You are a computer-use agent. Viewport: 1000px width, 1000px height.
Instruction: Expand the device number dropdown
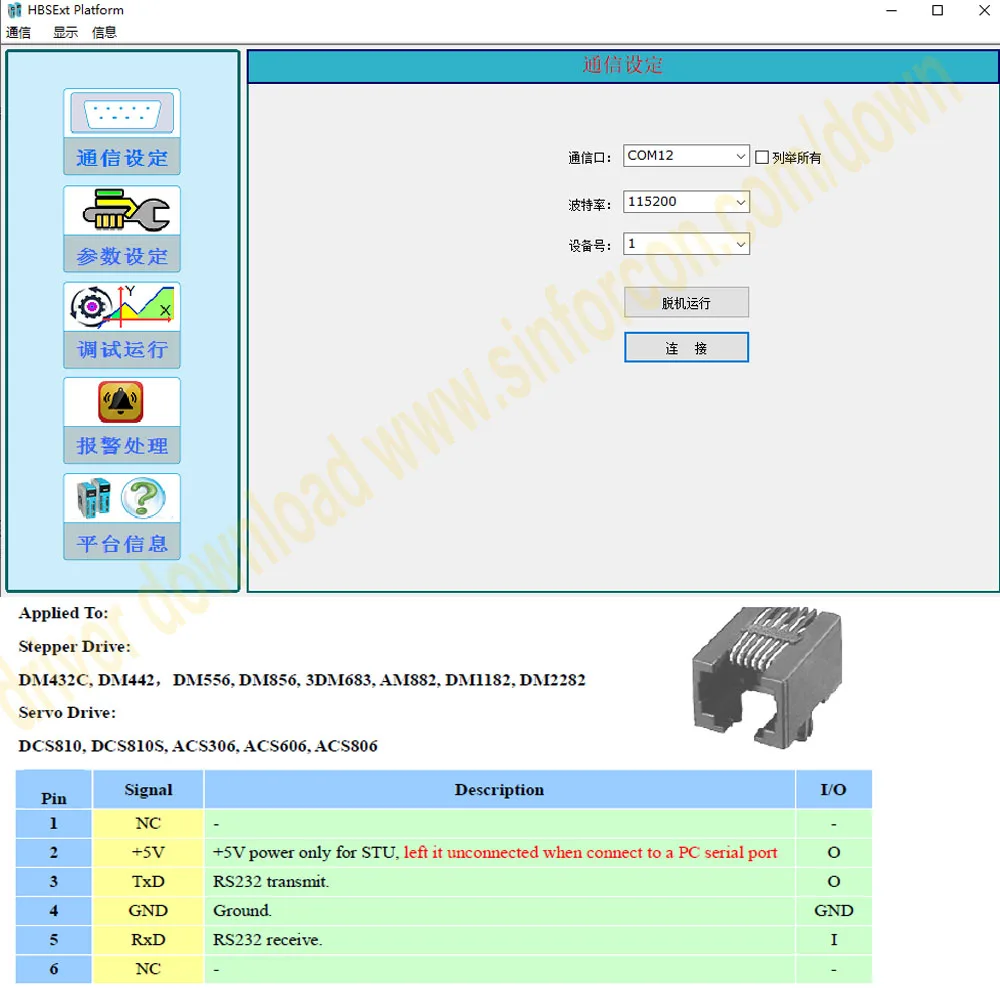740,244
